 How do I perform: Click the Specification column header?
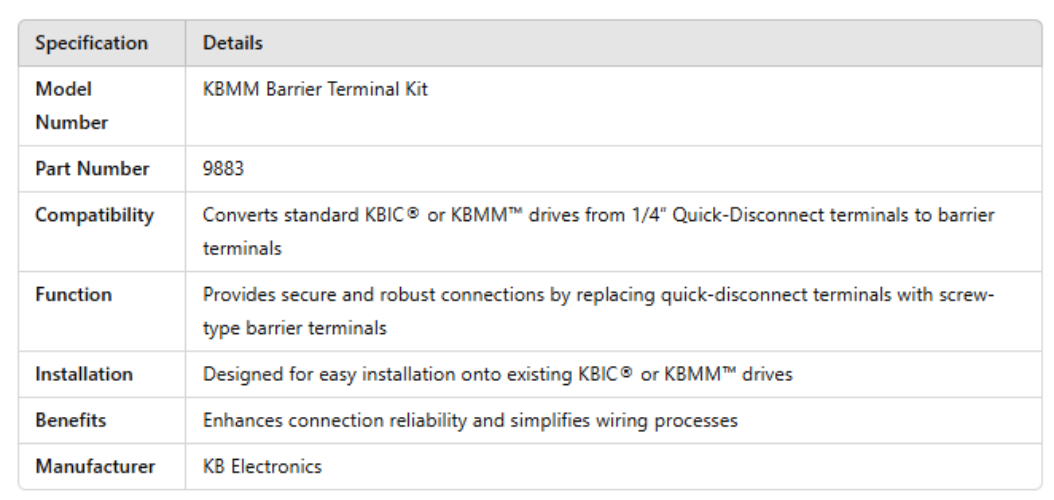91,43
